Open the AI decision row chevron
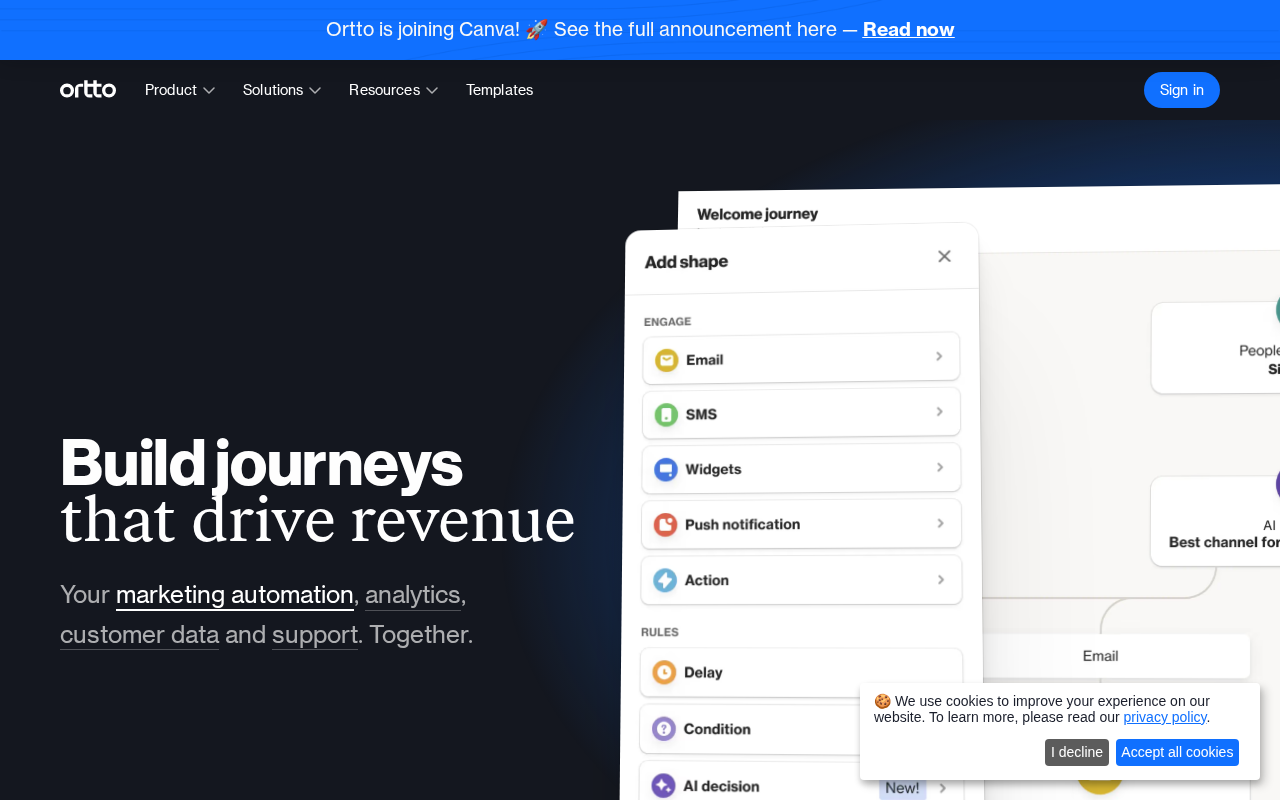The width and height of the screenshot is (1280, 800). pyautogui.click(x=943, y=788)
